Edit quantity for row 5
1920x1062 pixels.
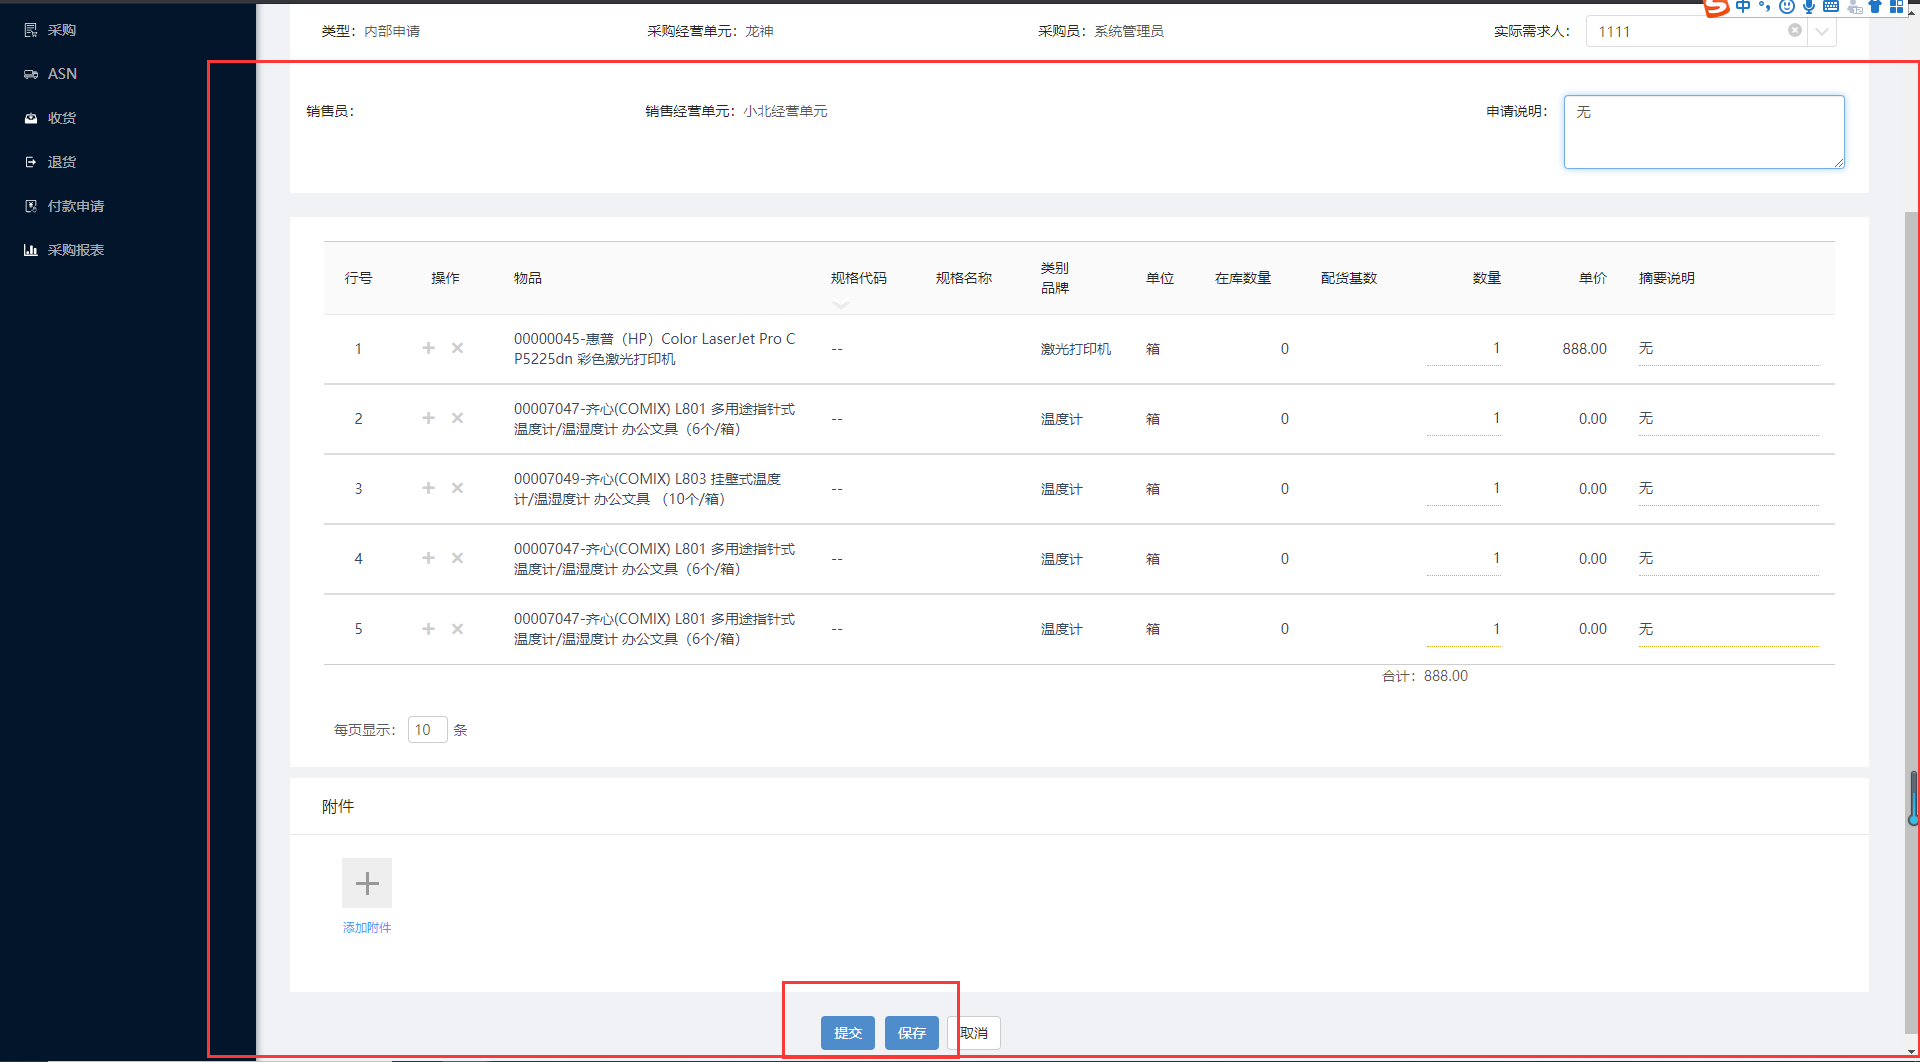(x=1464, y=630)
